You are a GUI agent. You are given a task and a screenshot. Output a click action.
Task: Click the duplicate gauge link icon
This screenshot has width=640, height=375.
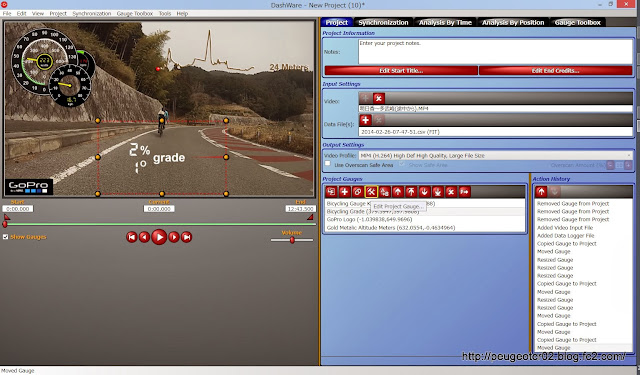[358, 192]
